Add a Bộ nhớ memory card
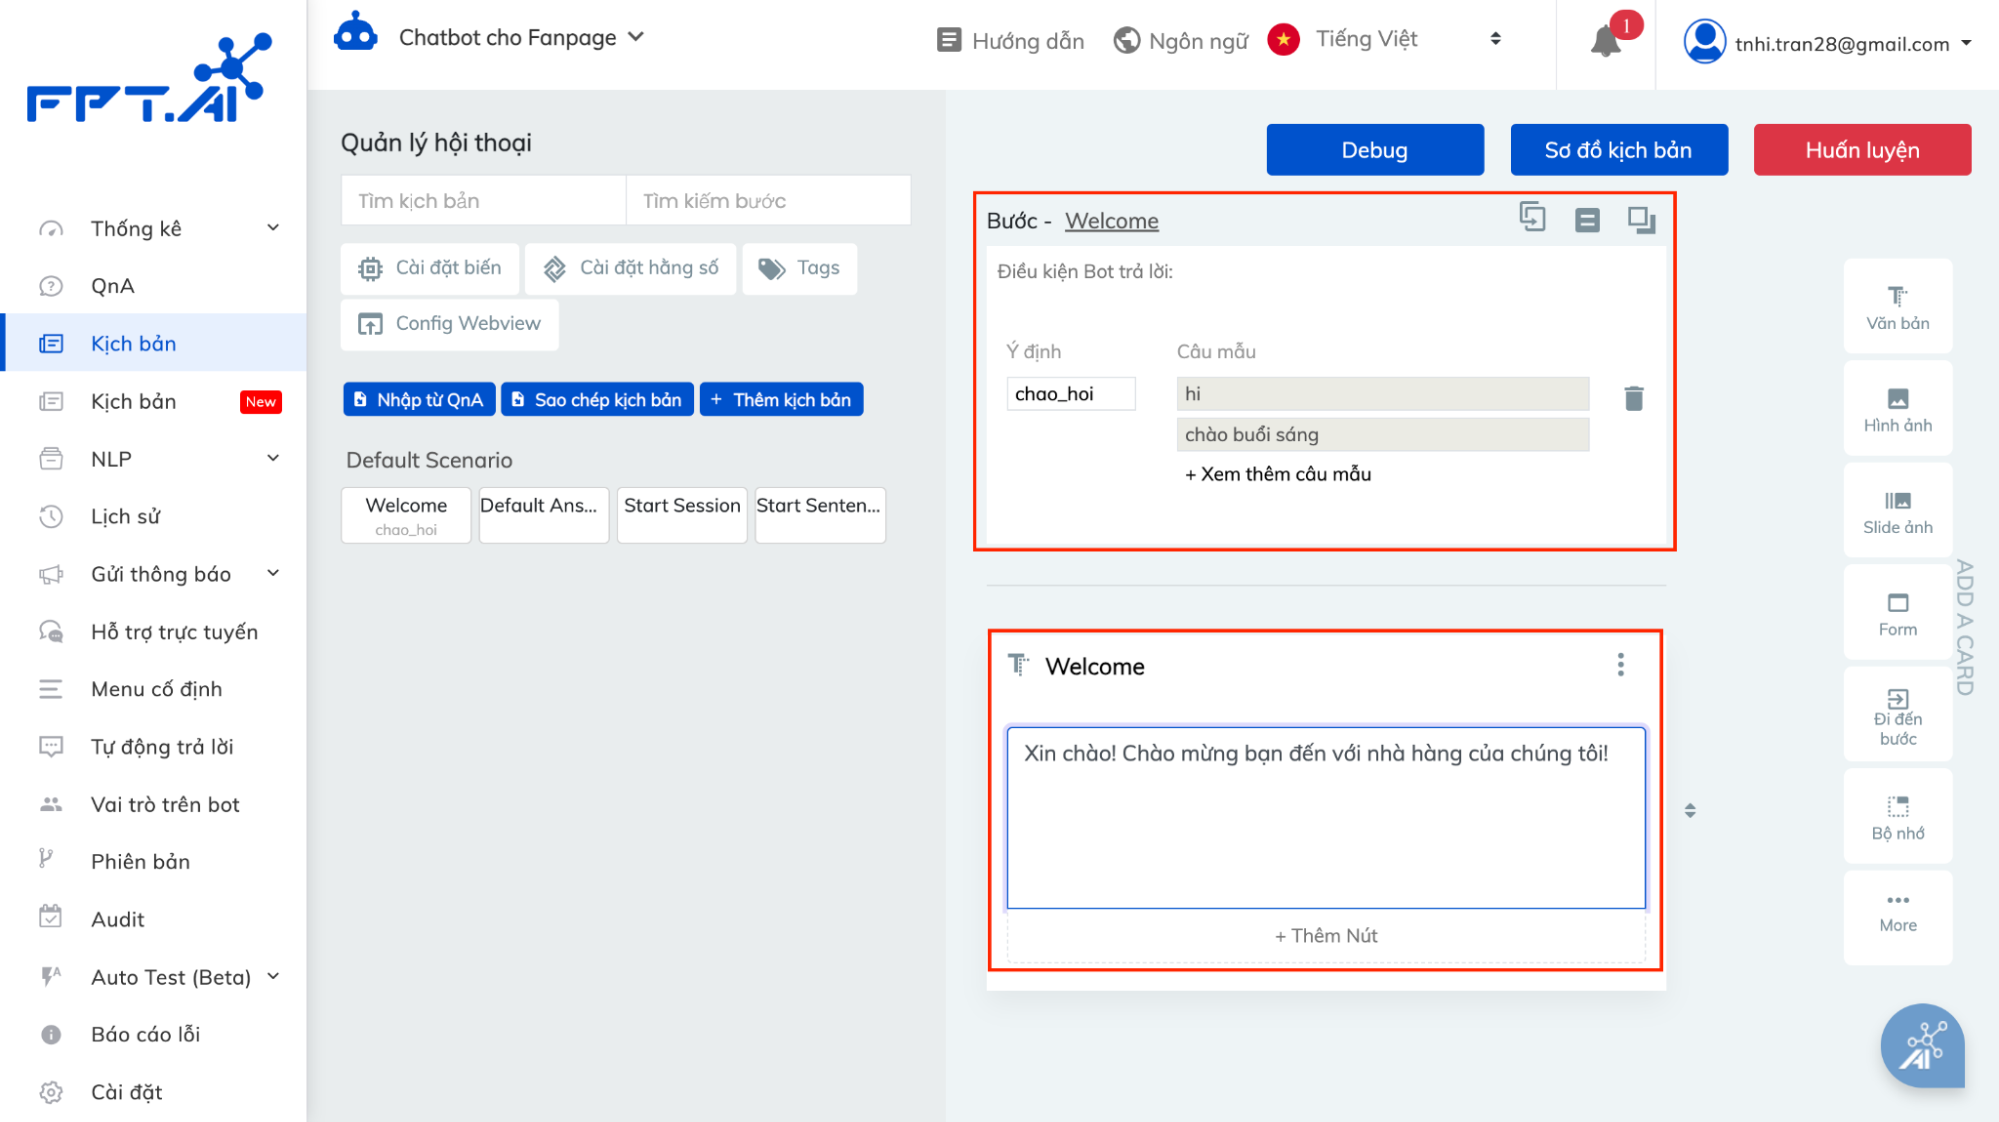The image size is (1999, 1122). pos(1897,817)
